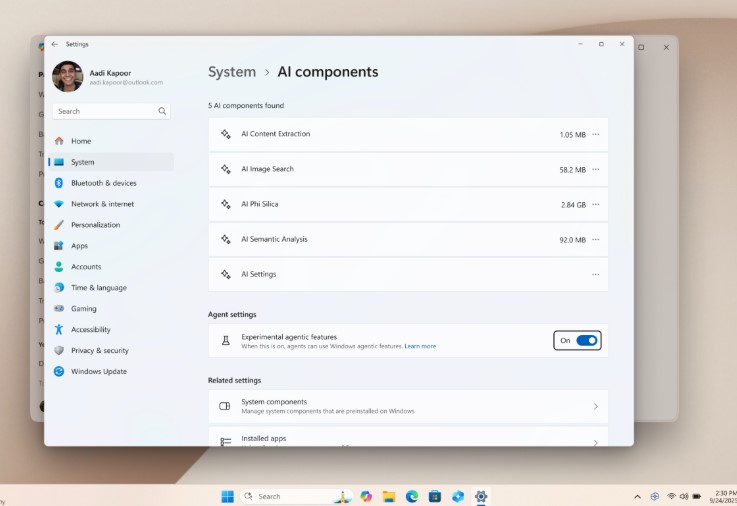Open Privacy & security settings

click(99, 351)
